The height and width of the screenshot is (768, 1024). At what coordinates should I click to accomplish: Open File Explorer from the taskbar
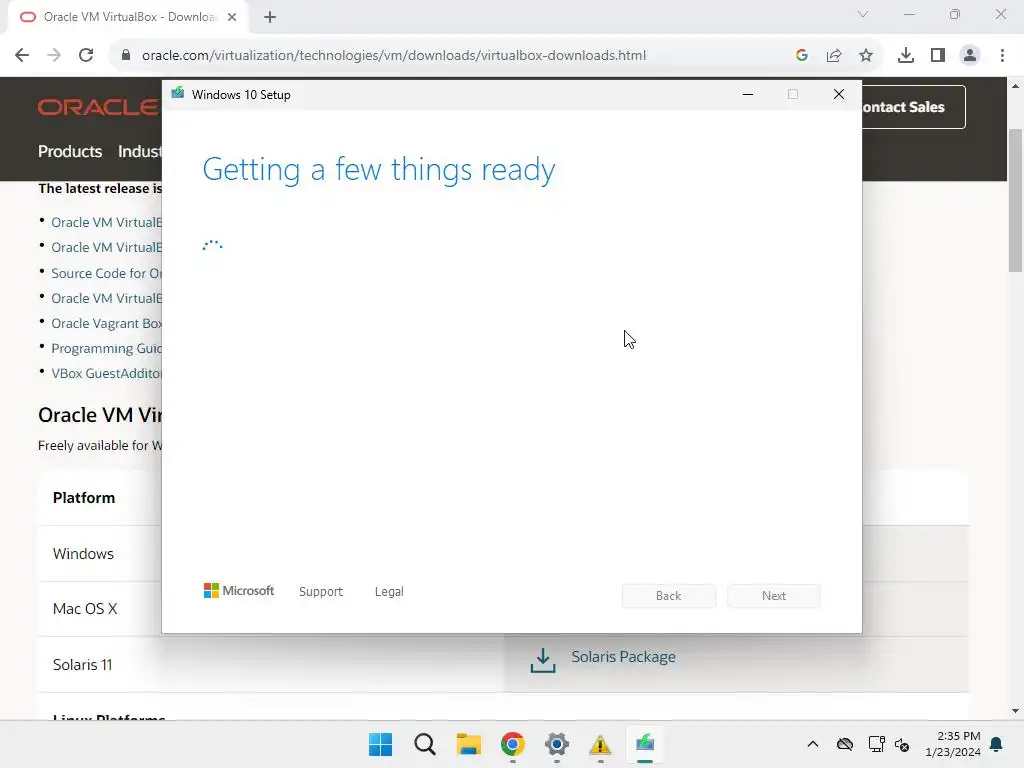tap(468, 744)
